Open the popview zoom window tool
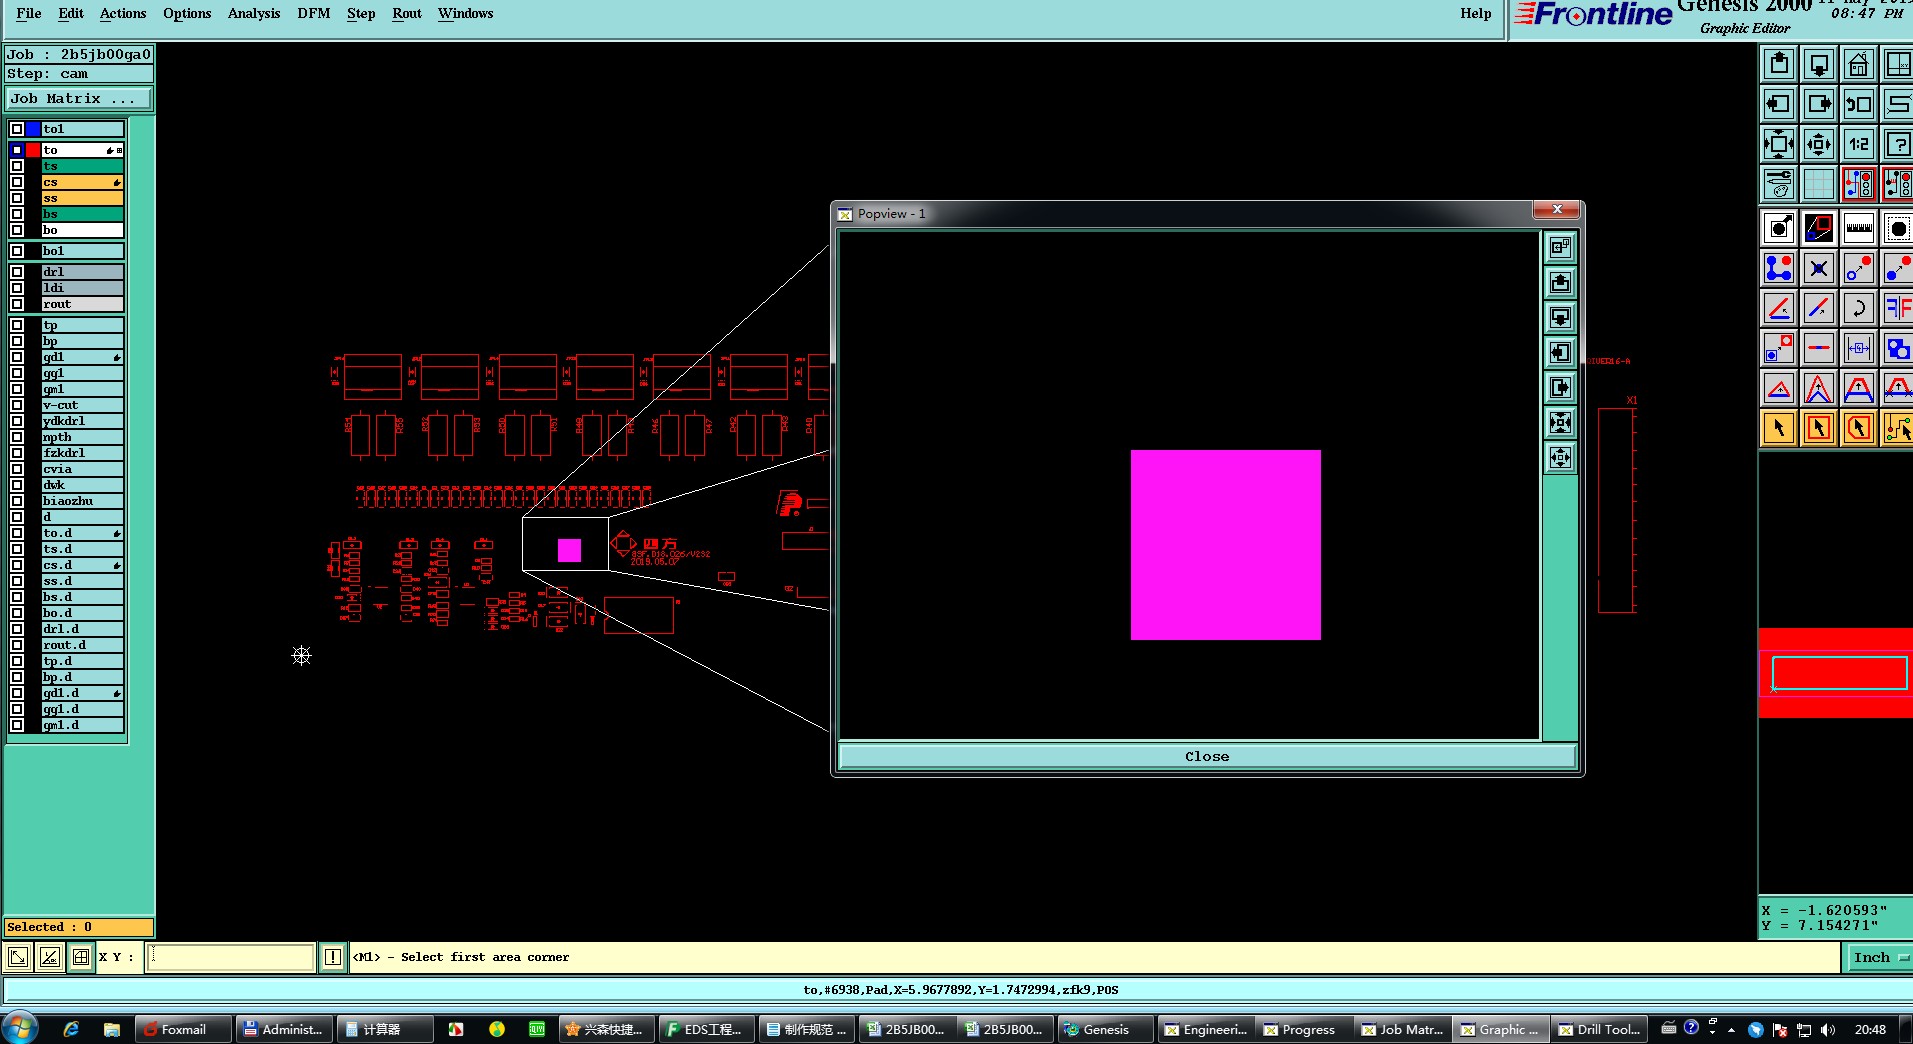Viewport: 1913px width, 1044px height. pyautogui.click(x=1818, y=229)
